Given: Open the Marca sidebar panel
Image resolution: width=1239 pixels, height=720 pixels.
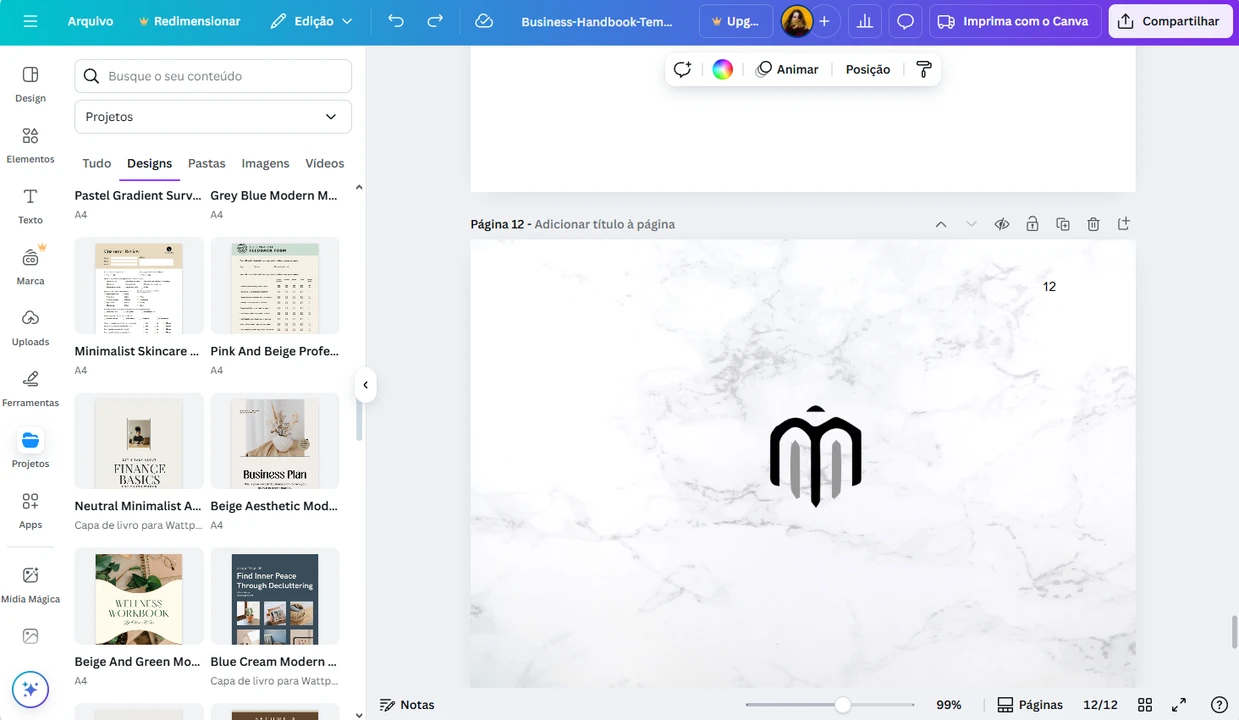Looking at the screenshot, I should pyautogui.click(x=30, y=267).
